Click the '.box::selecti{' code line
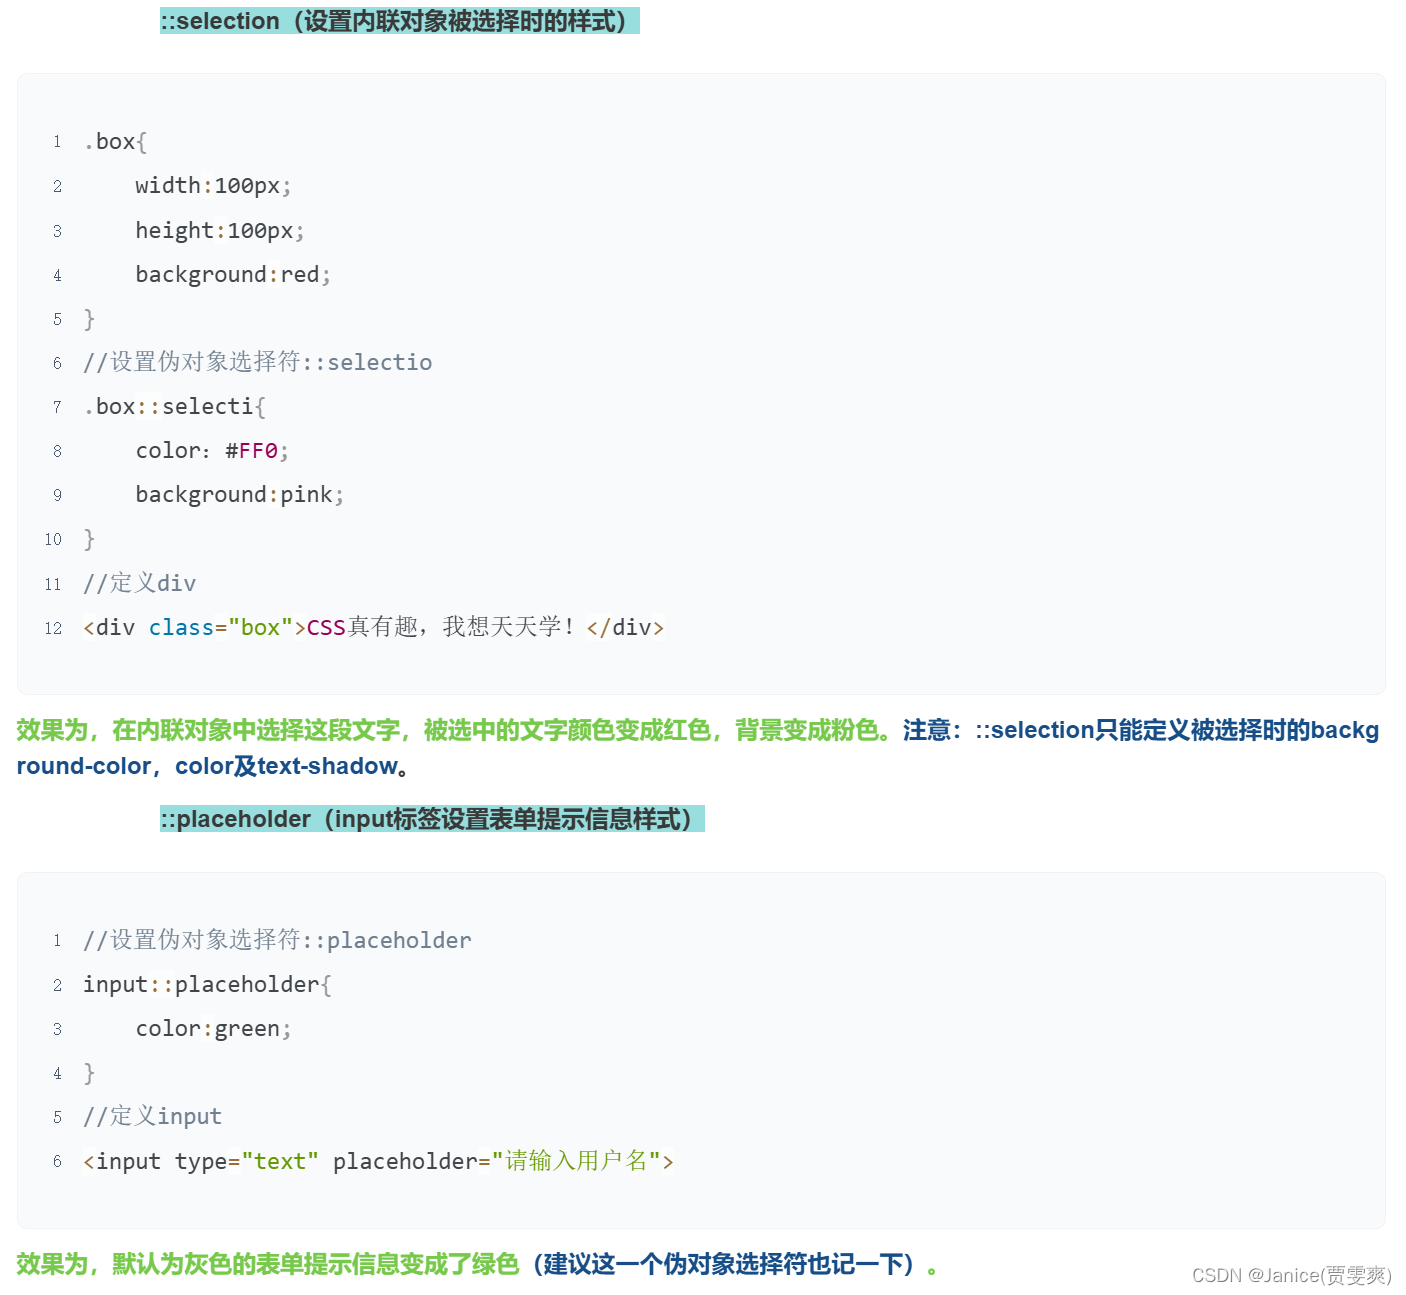Screen dimensions: 1406x1295 [175, 406]
